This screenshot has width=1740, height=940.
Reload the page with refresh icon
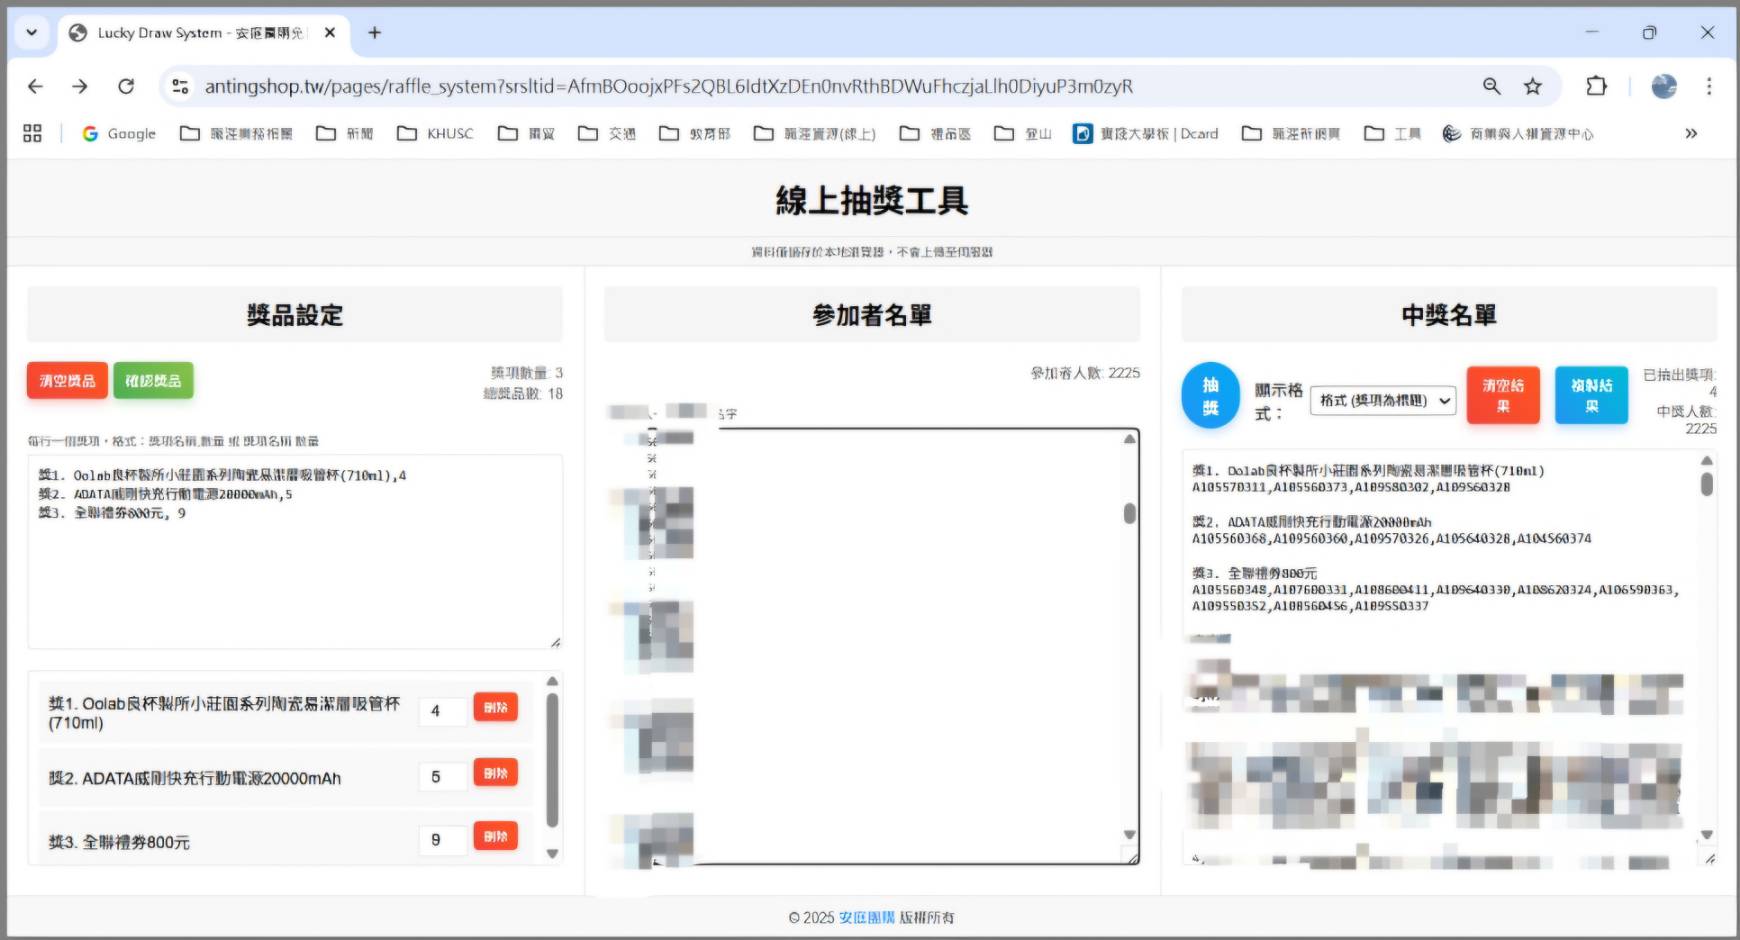click(x=126, y=87)
